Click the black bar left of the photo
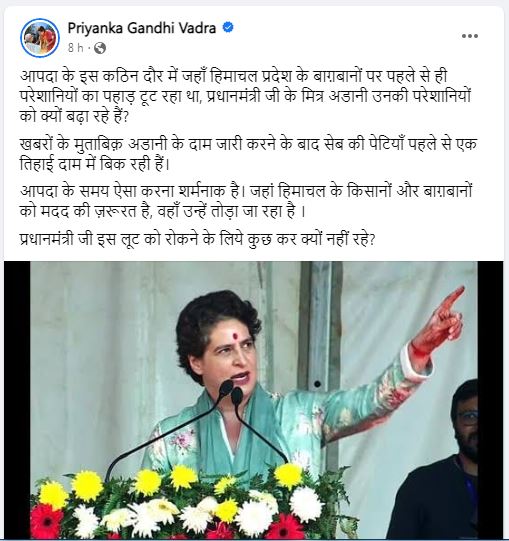Screen dimensions: 509x541 click(17, 400)
